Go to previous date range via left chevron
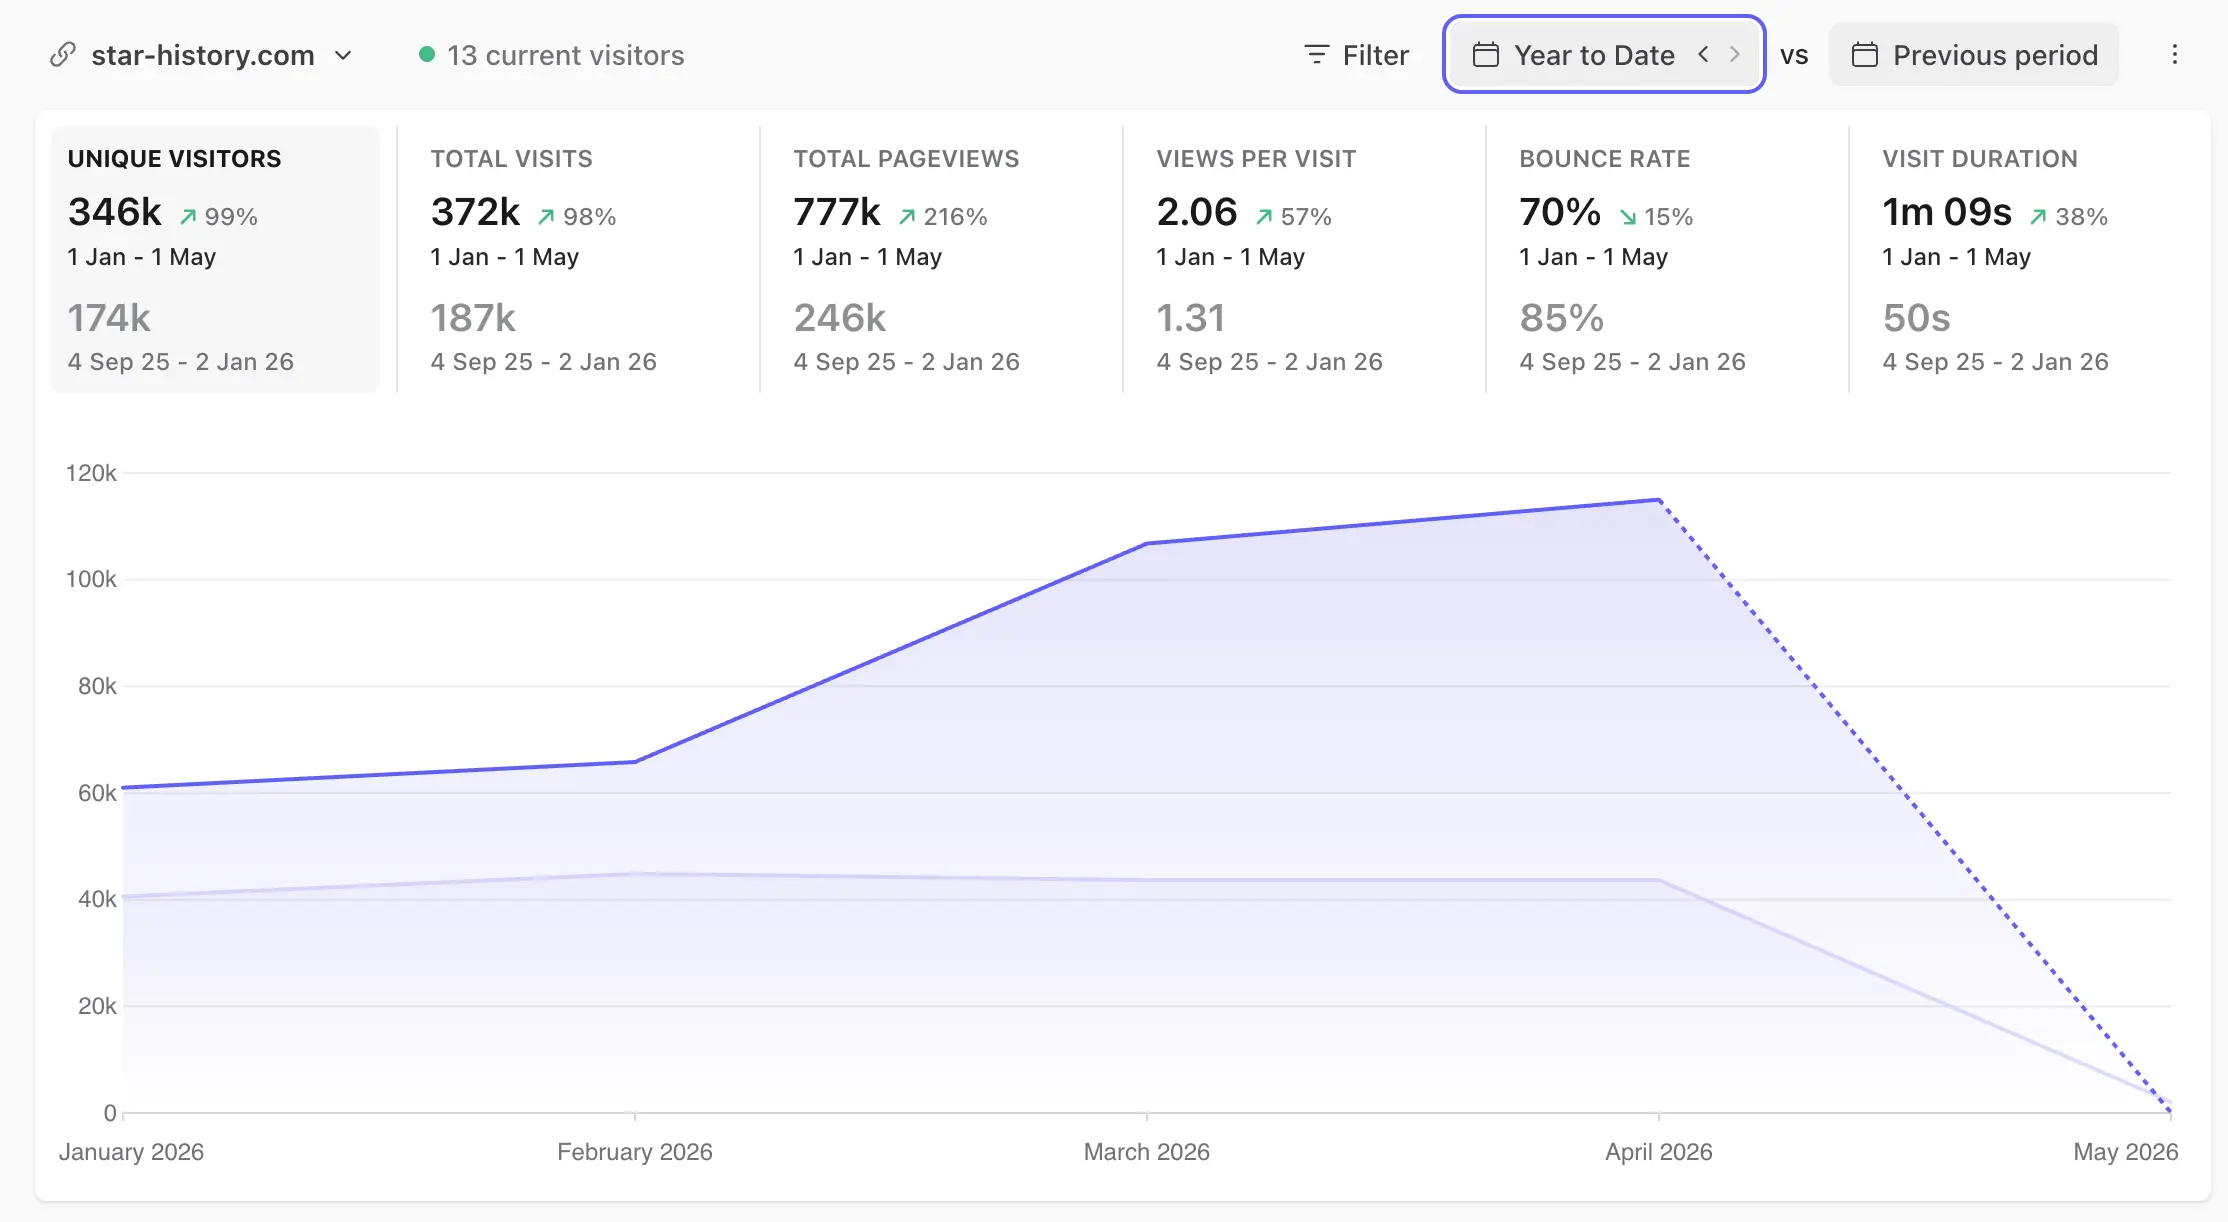This screenshot has width=2228, height=1222. (x=1702, y=55)
